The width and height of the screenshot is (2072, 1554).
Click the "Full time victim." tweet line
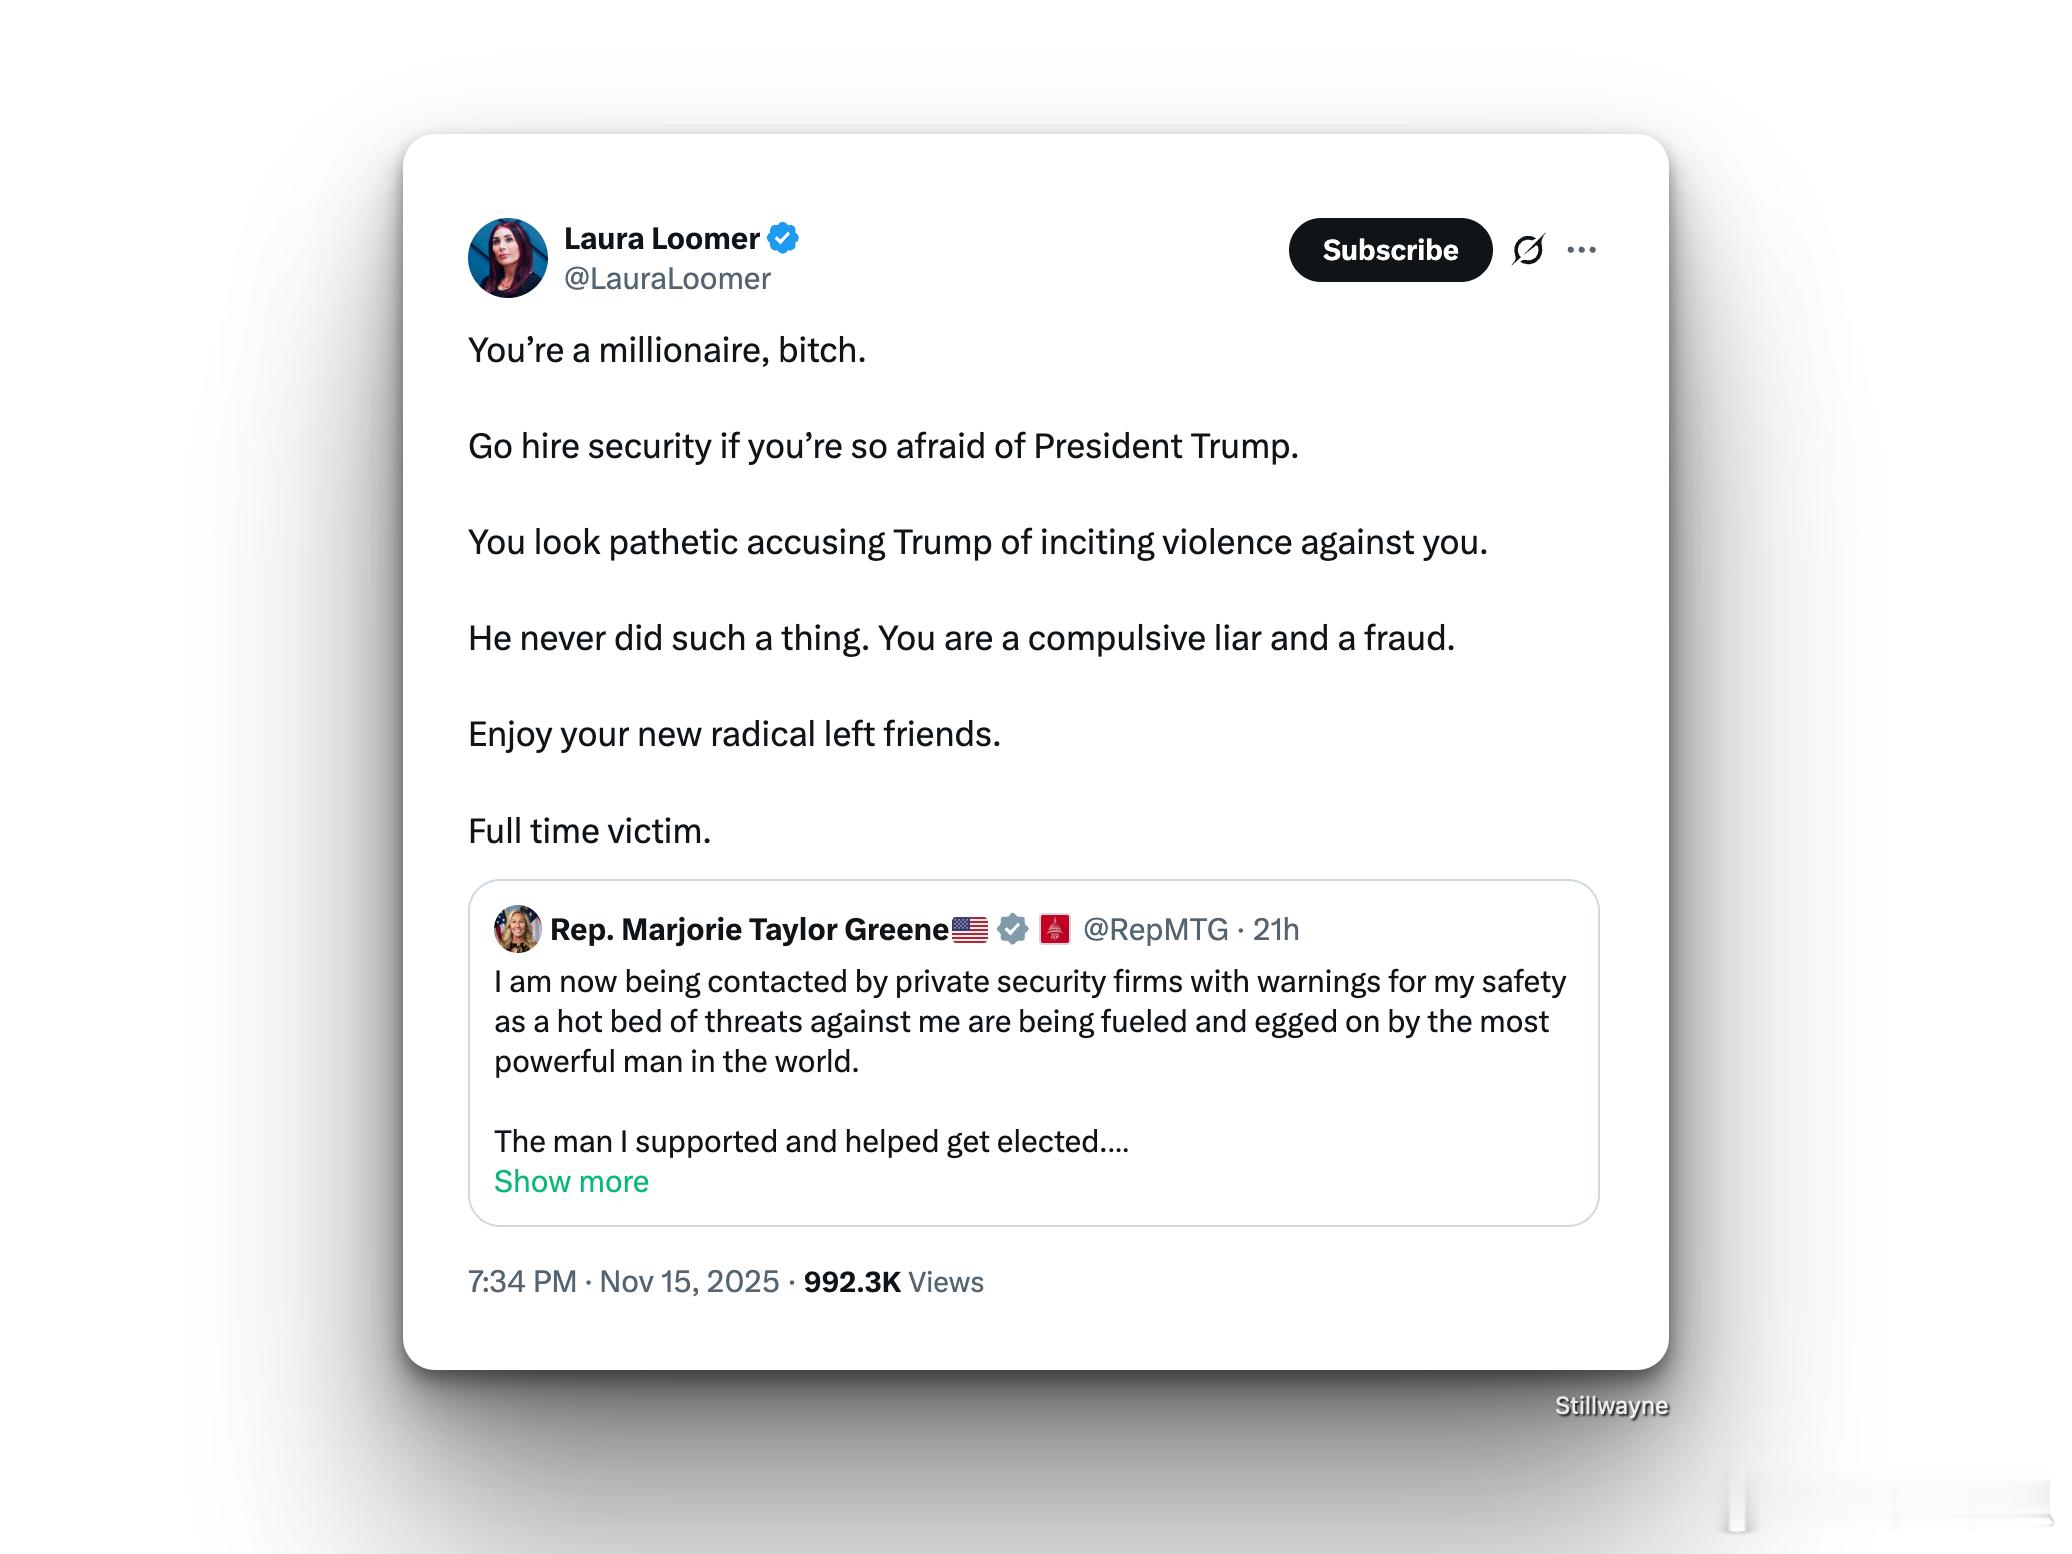point(589,831)
